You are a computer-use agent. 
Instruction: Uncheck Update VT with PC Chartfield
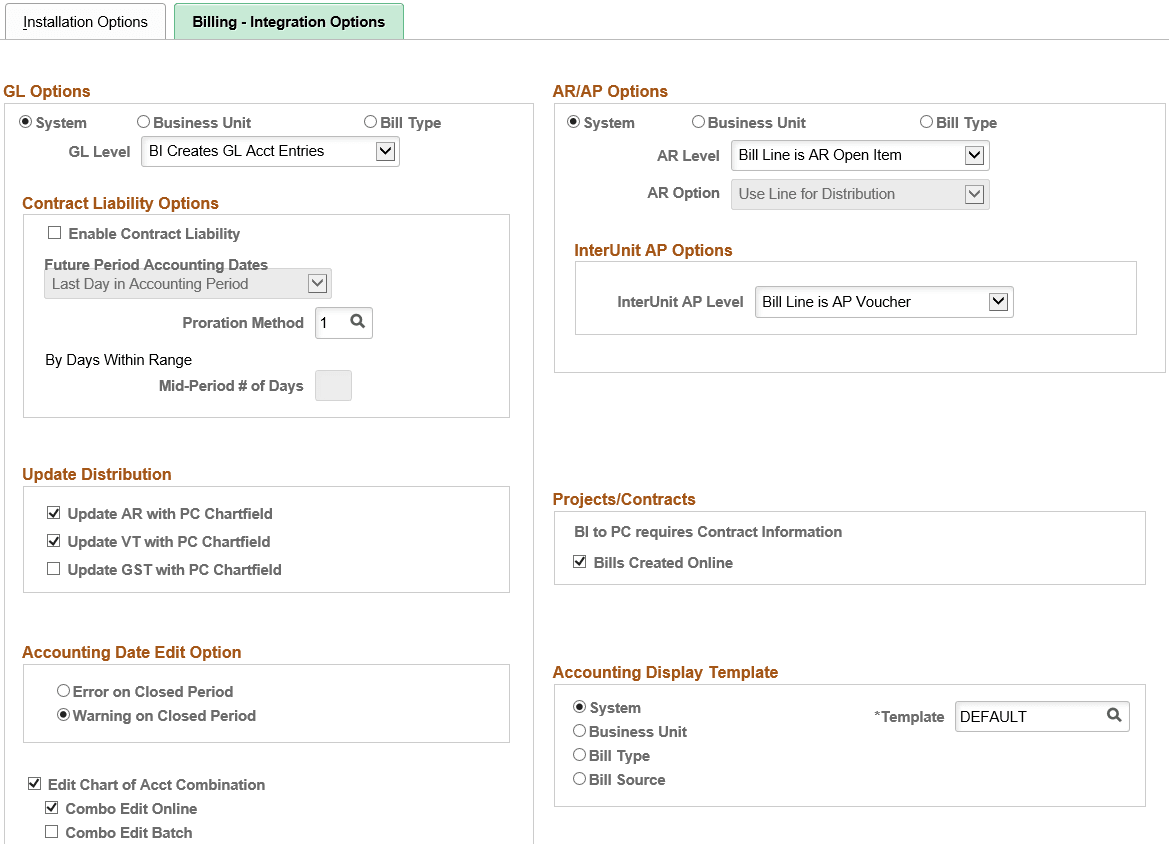point(53,541)
